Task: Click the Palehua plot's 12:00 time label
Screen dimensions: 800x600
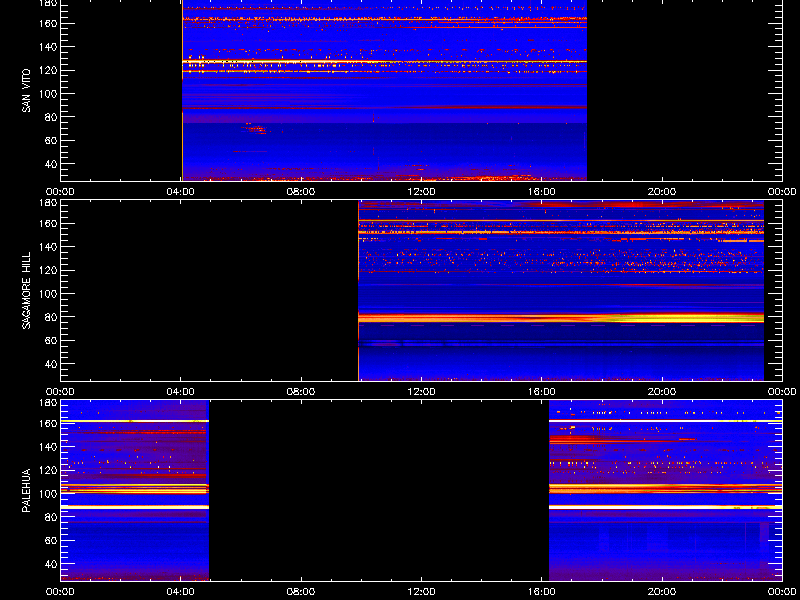Action: click(421, 592)
